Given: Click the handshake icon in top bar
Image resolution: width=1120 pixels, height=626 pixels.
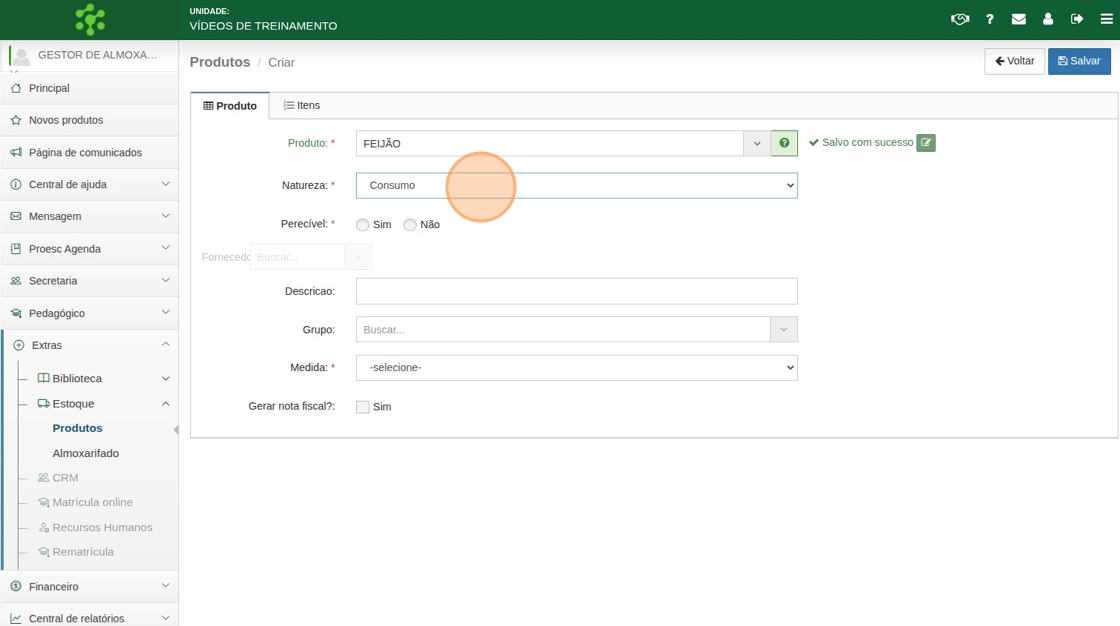Looking at the screenshot, I should (x=960, y=19).
